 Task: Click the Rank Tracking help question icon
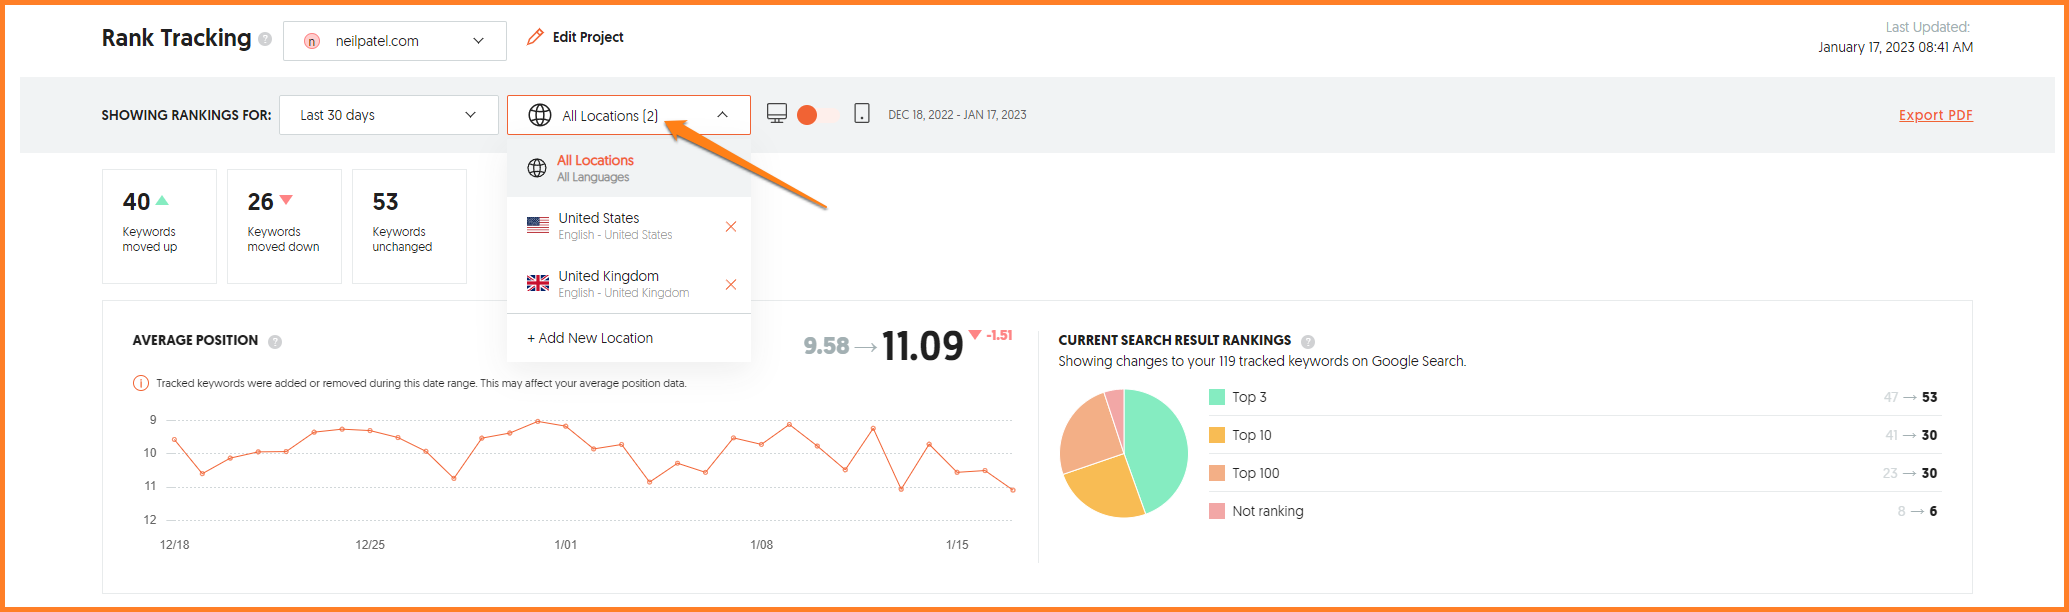tap(265, 39)
